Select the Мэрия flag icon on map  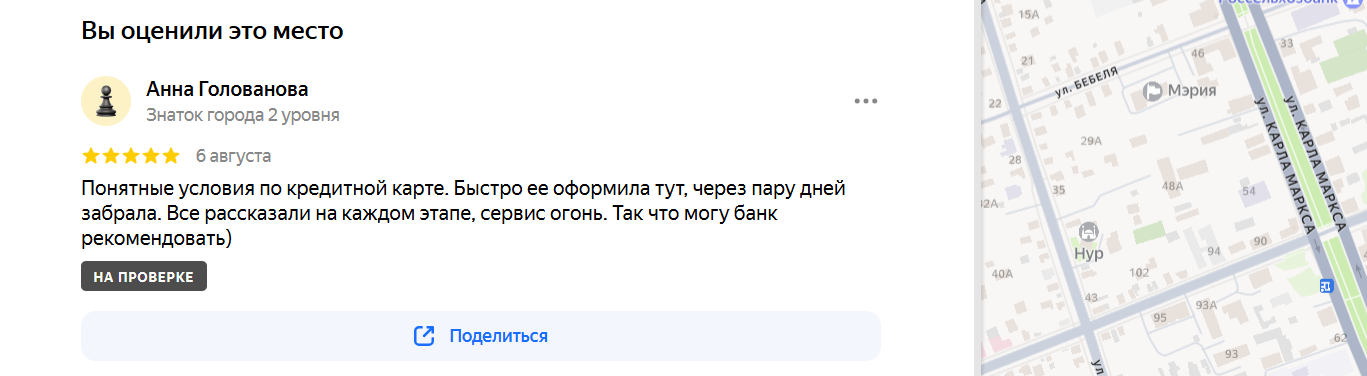tap(1154, 91)
